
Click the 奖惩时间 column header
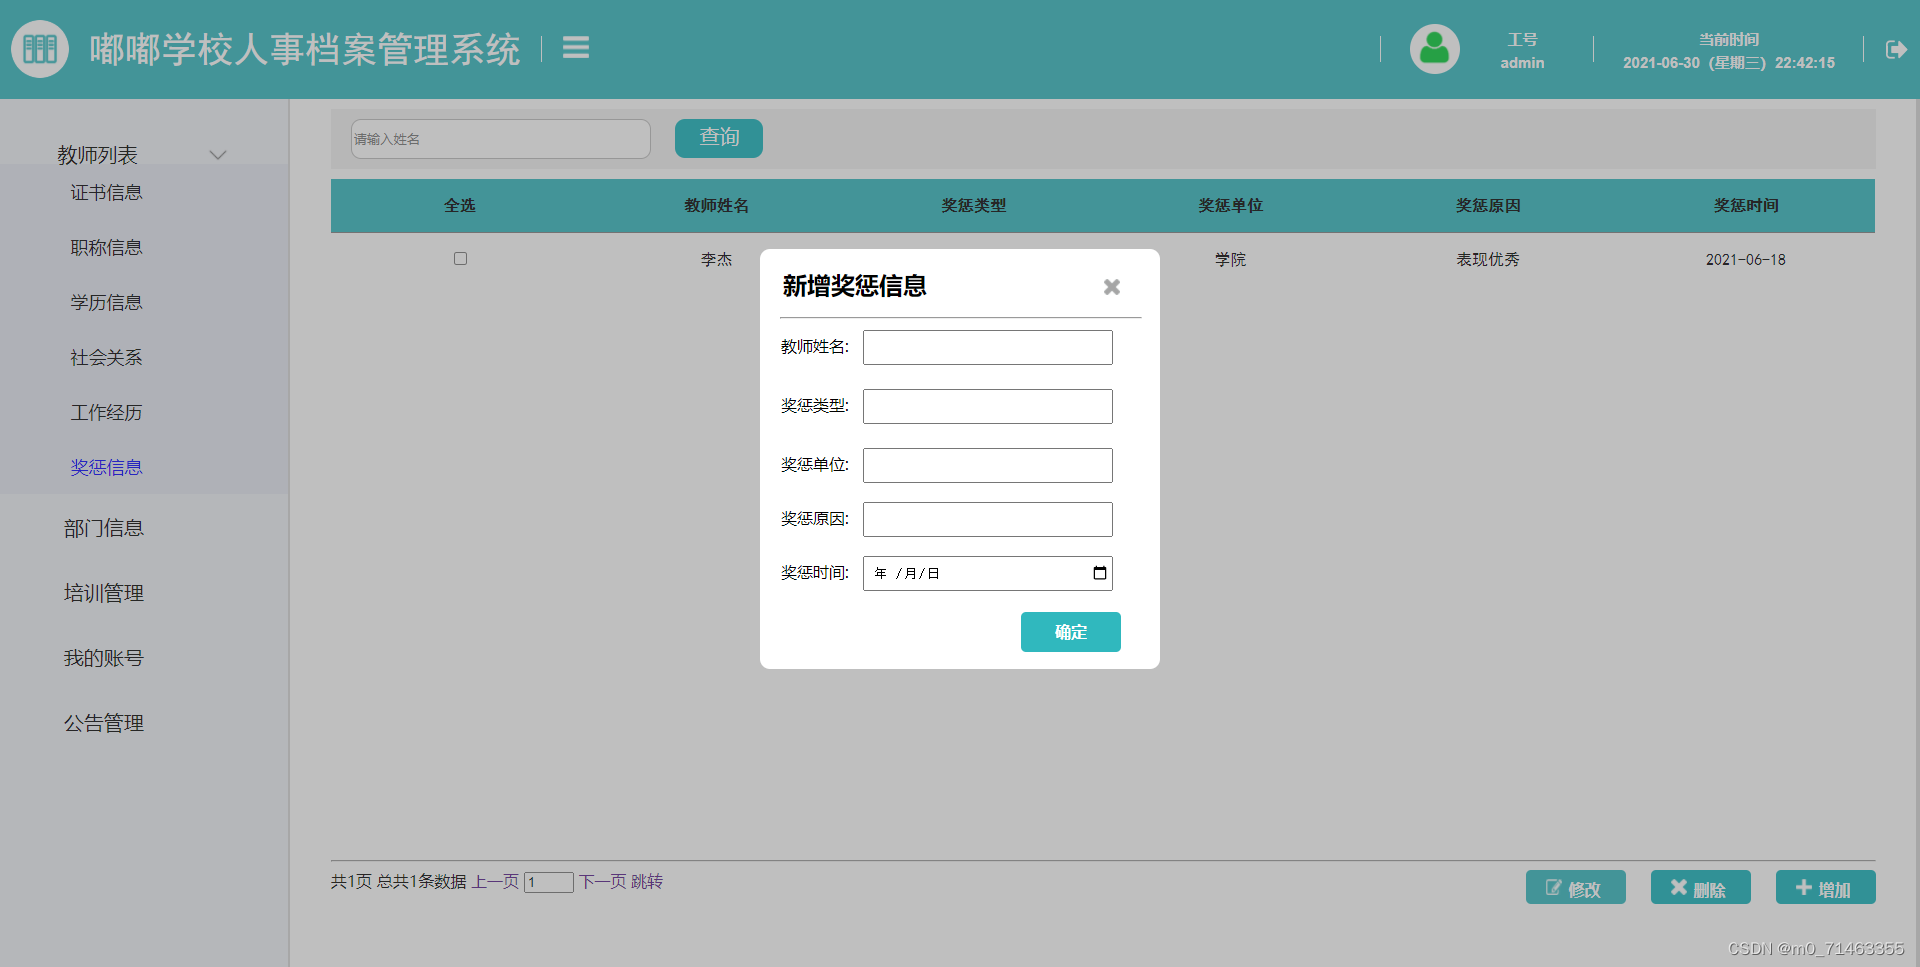pyautogui.click(x=1746, y=206)
